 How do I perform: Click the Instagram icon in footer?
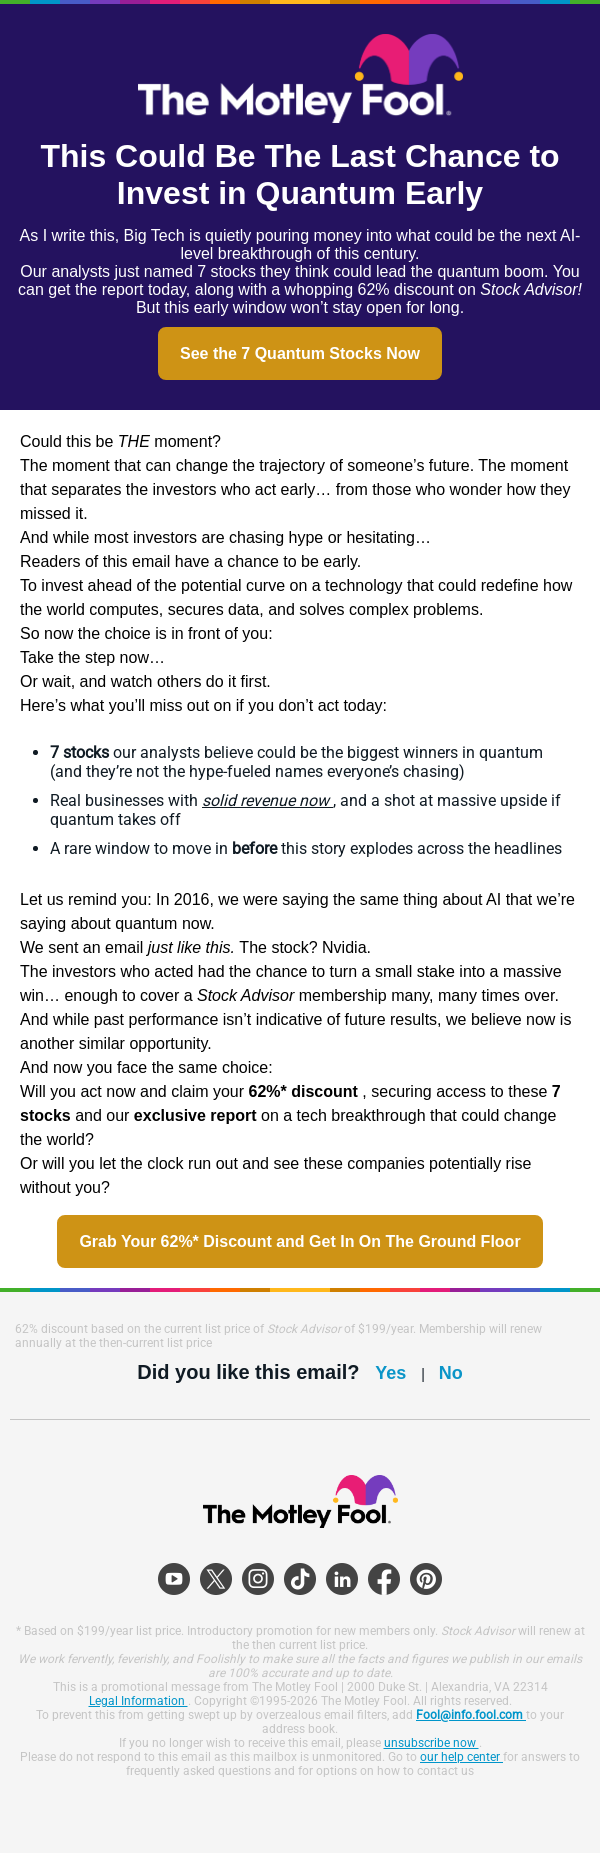(x=258, y=1579)
